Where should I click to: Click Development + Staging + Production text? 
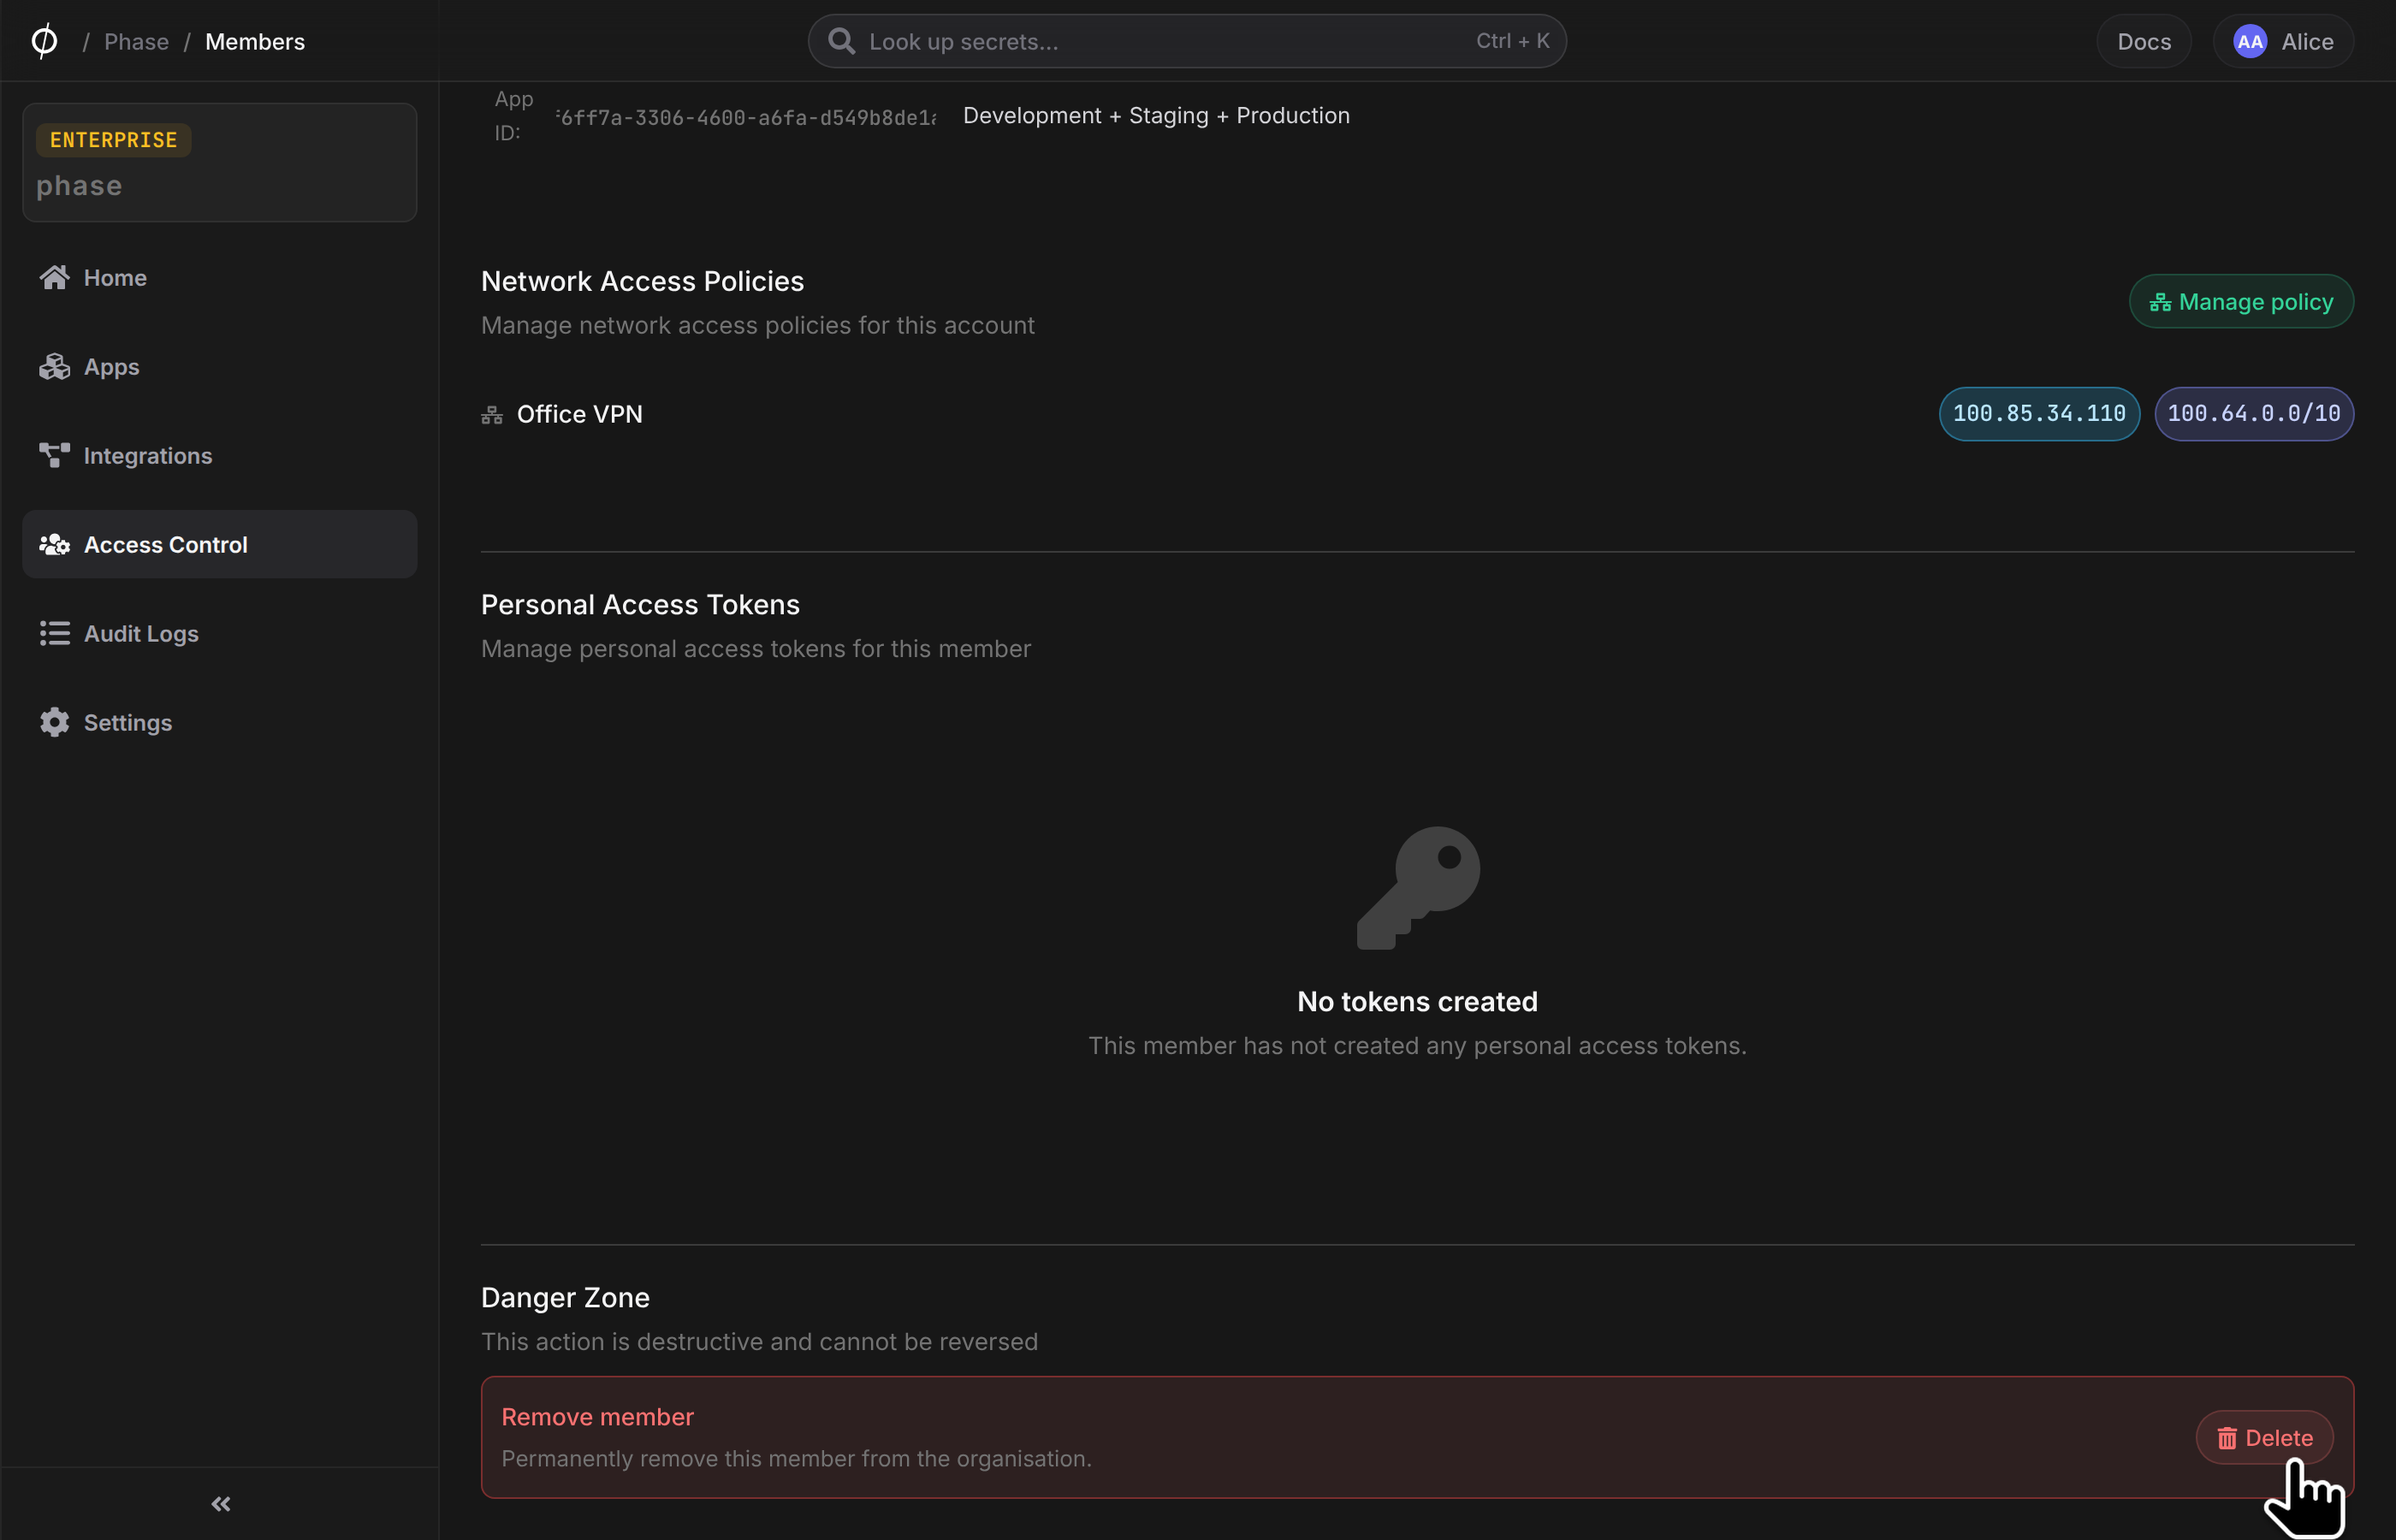[1156, 115]
